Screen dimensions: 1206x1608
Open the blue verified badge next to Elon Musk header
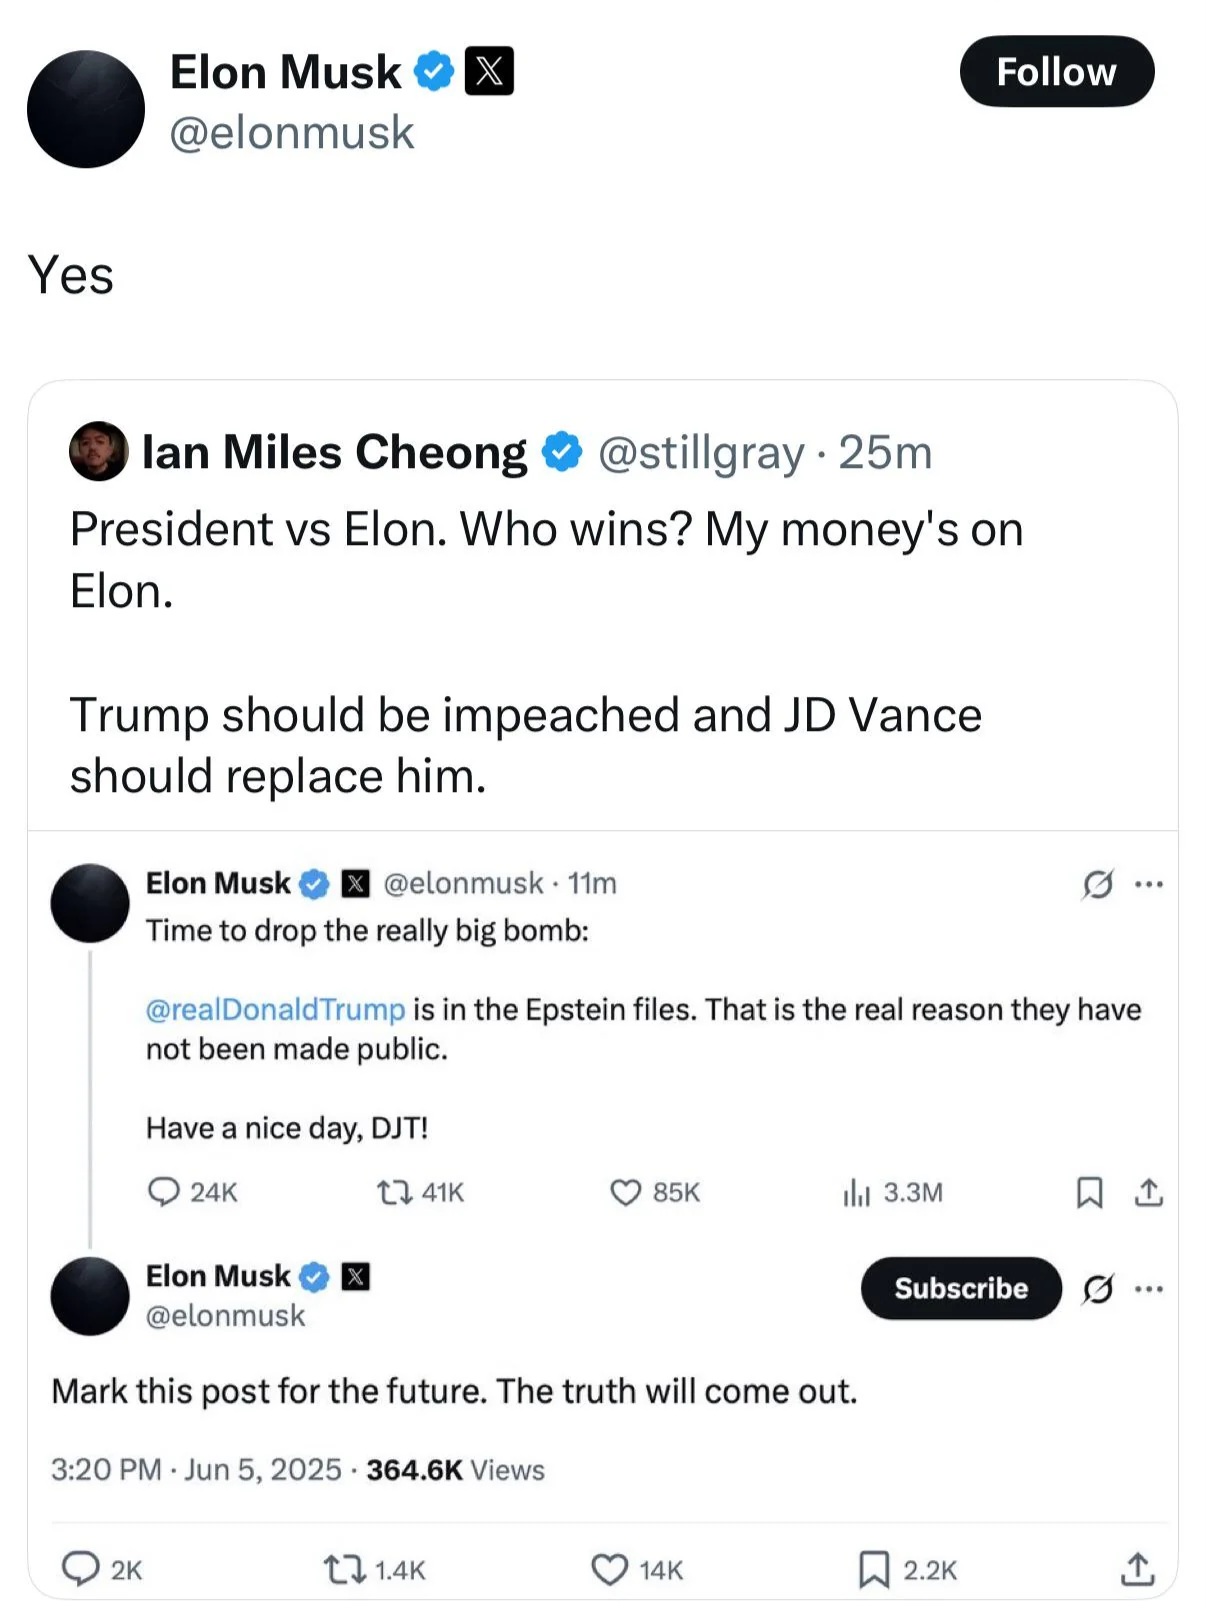[434, 72]
